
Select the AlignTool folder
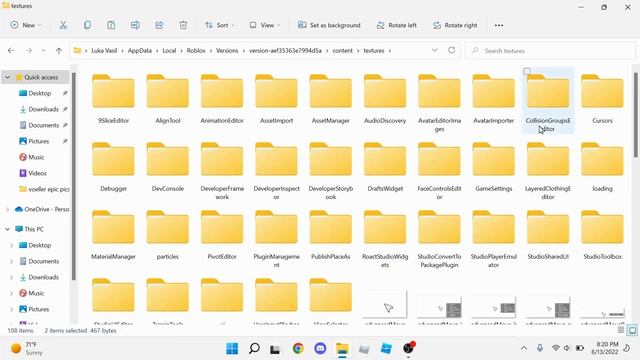click(167, 99)
